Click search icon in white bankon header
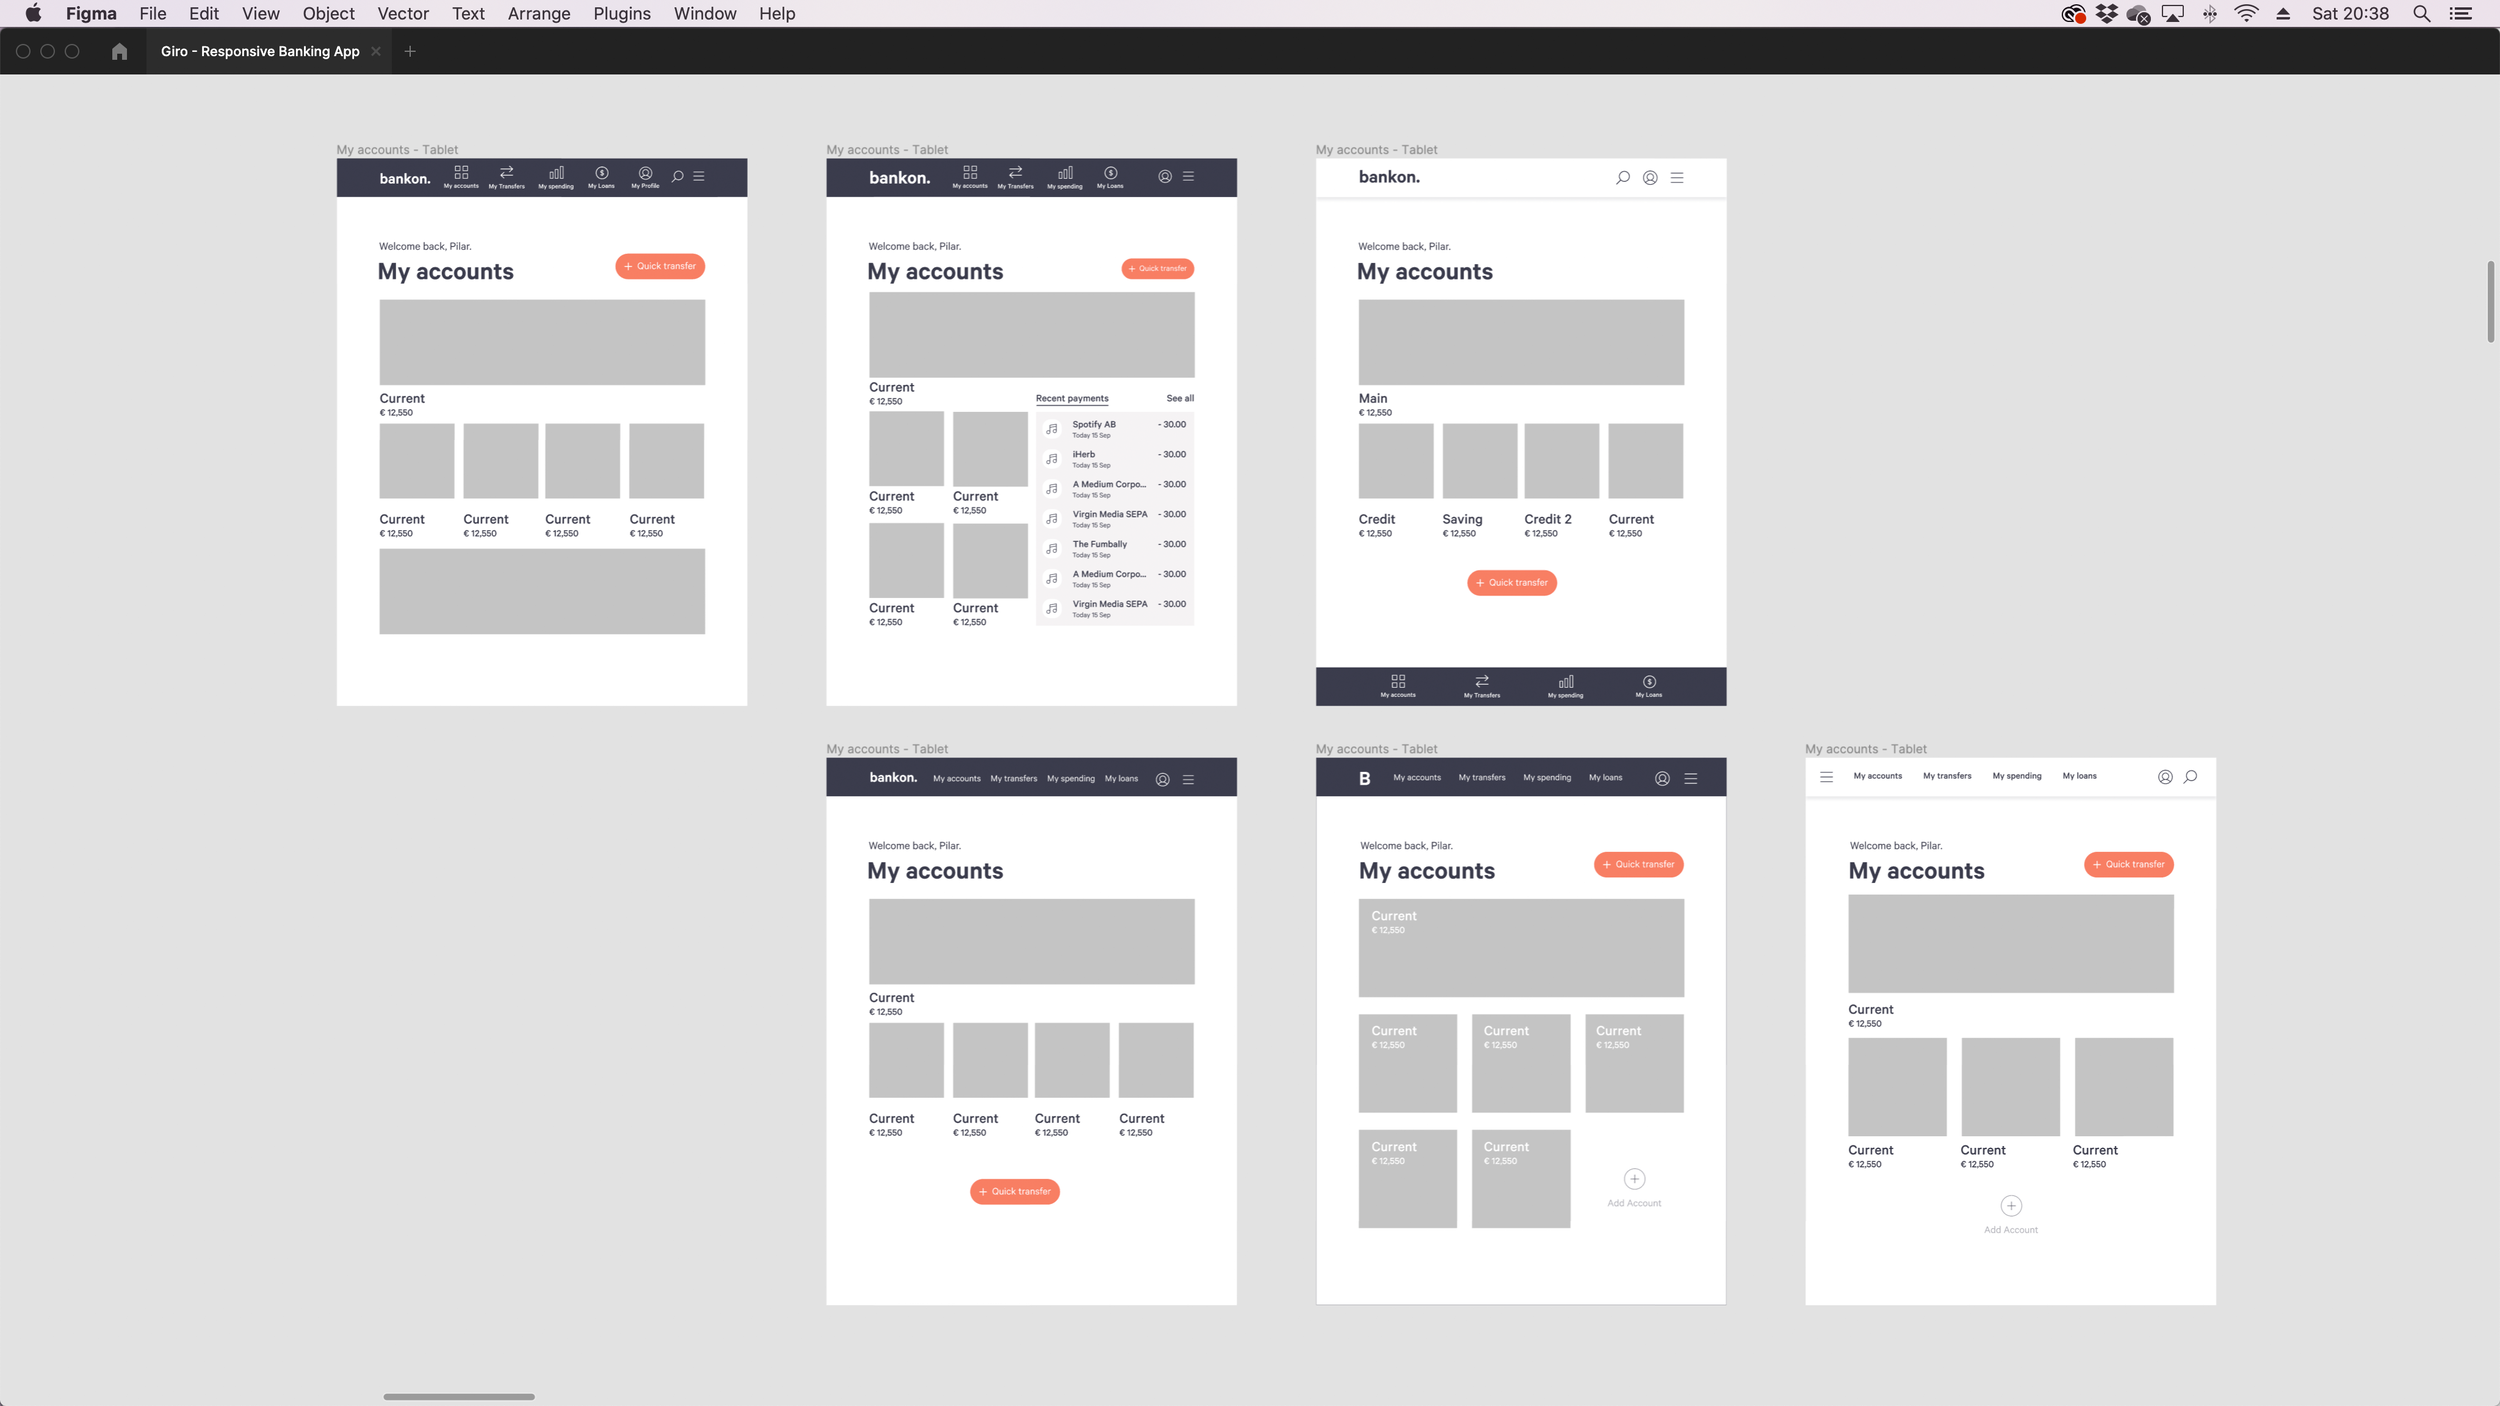The image size is (2500, 1406). tap(1623, 177)
